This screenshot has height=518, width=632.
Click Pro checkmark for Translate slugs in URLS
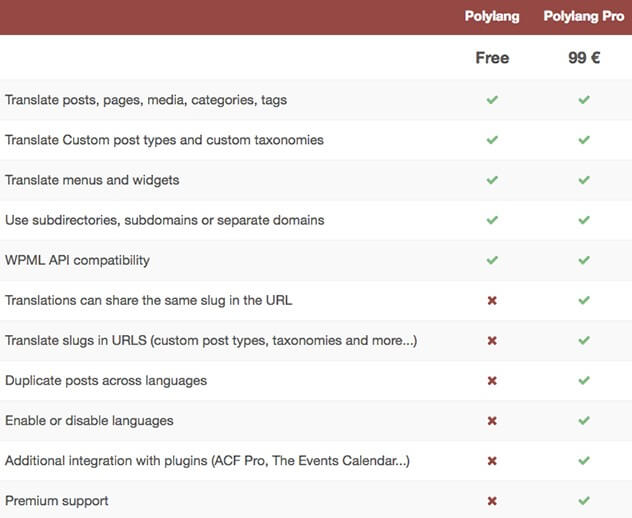pyautogui.click(x=584, y=341)
